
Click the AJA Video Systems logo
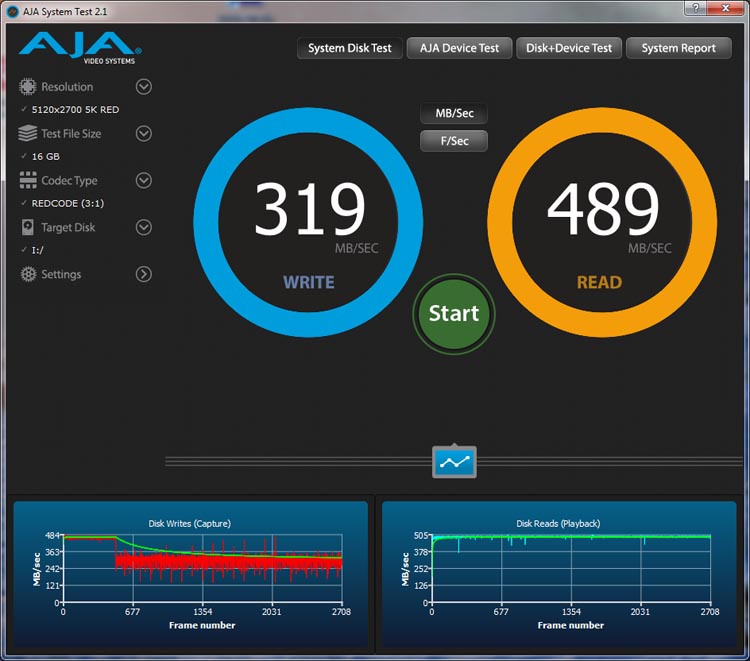click(x=80, y=48)
